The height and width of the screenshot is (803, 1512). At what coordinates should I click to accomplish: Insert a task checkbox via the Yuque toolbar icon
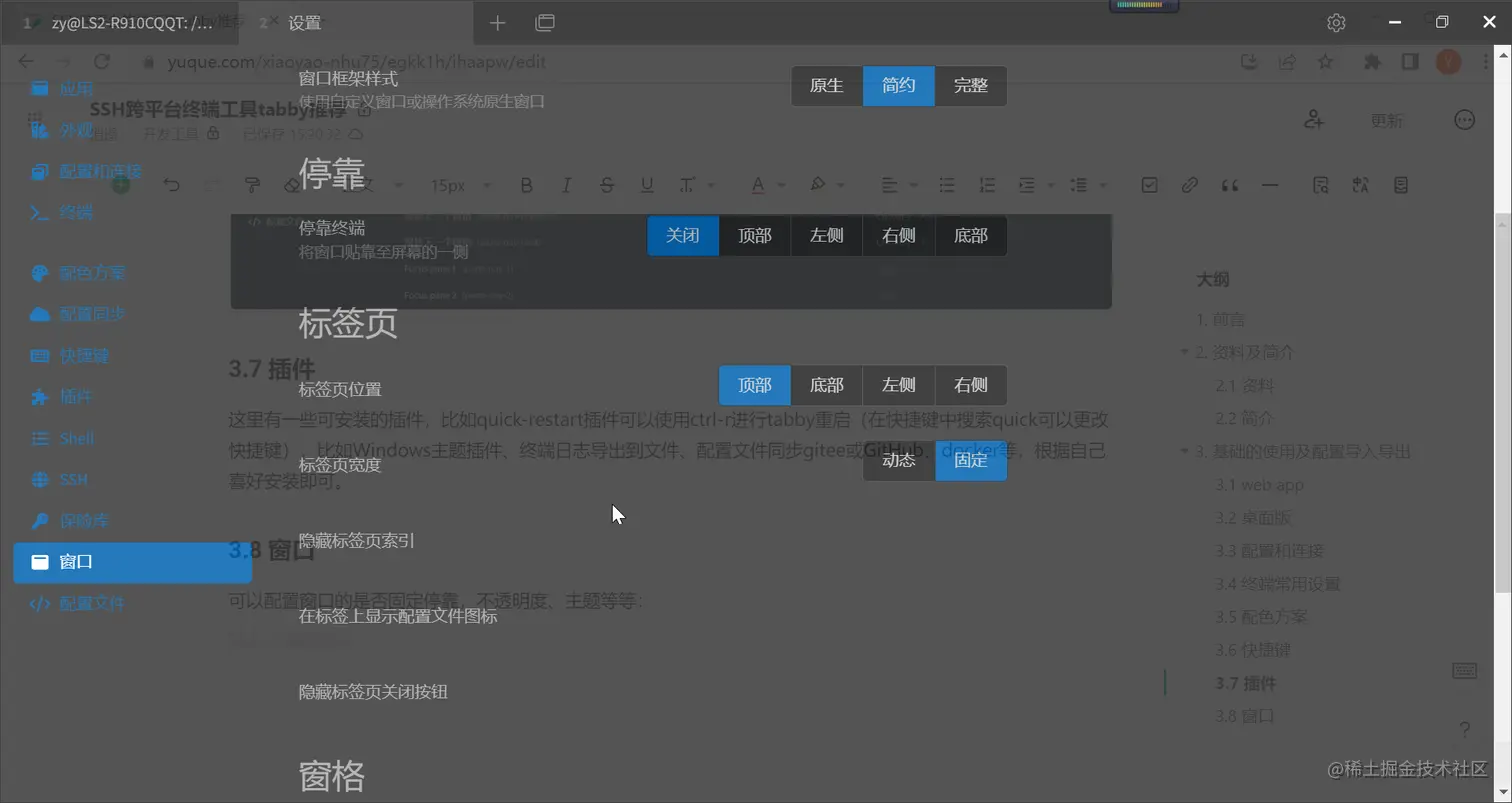[1149, 185]
